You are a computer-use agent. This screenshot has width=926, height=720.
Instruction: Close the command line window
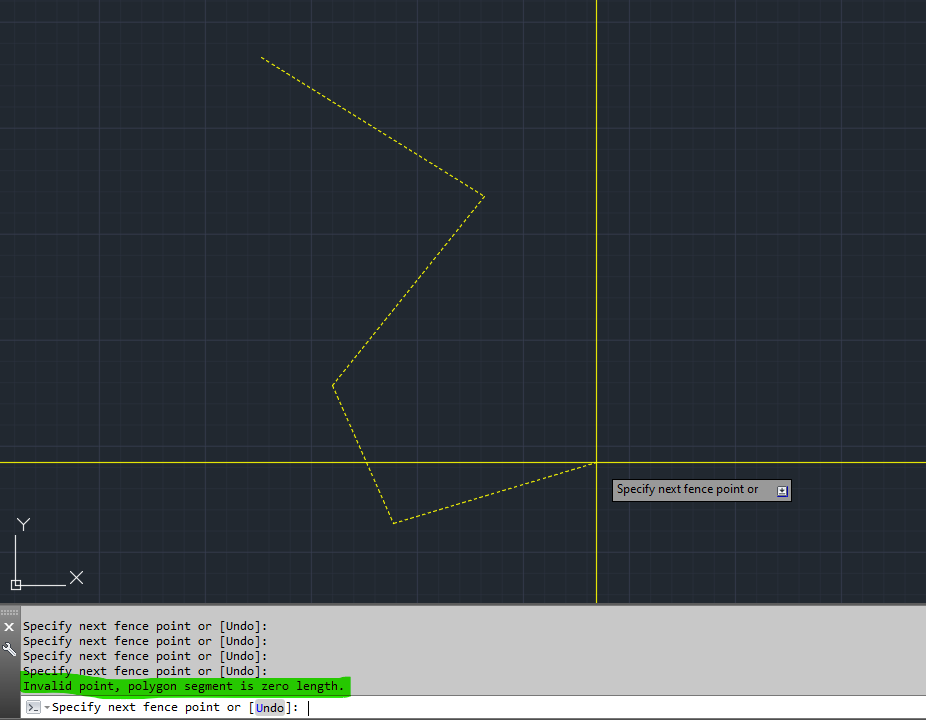[9, 627]
